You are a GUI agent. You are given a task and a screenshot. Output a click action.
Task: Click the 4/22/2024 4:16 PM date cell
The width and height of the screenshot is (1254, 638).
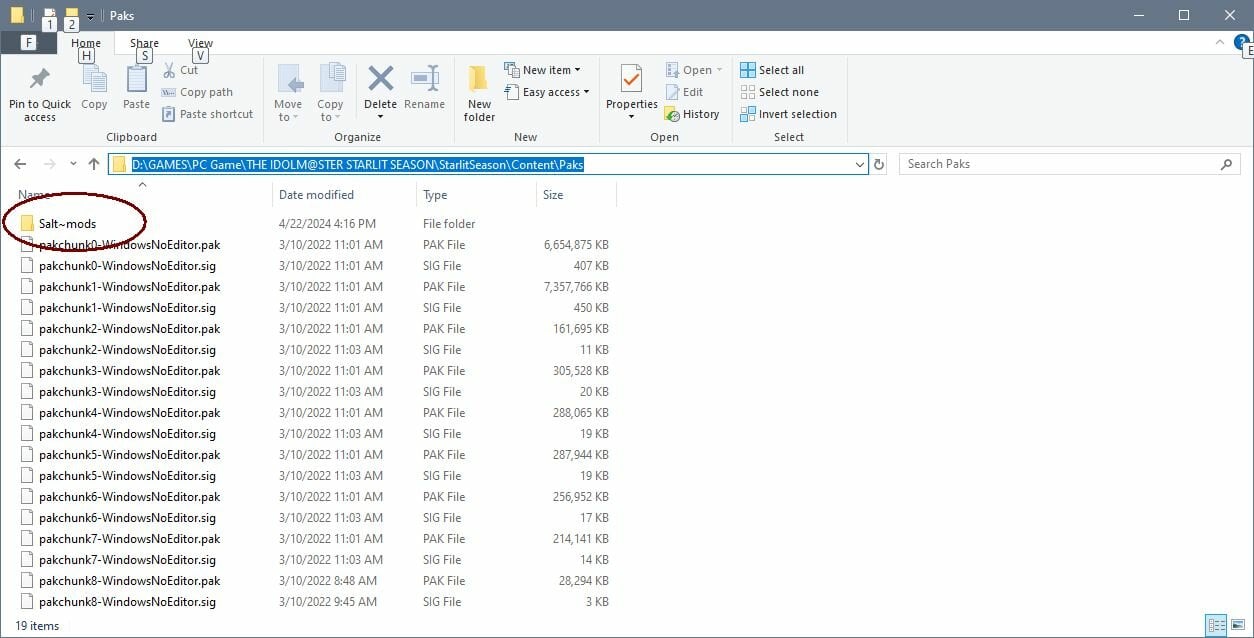[x=327, y=224]
